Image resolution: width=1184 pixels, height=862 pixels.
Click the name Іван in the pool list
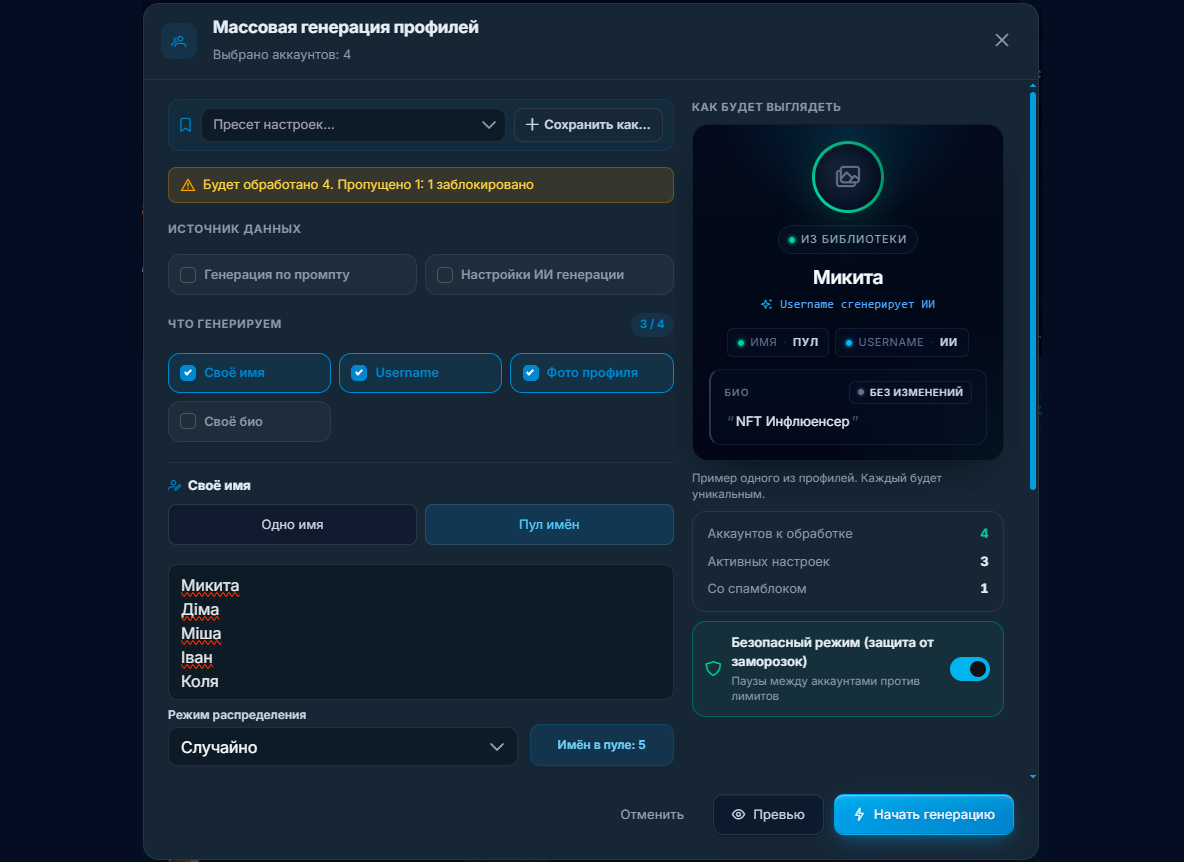pos(196,657)
